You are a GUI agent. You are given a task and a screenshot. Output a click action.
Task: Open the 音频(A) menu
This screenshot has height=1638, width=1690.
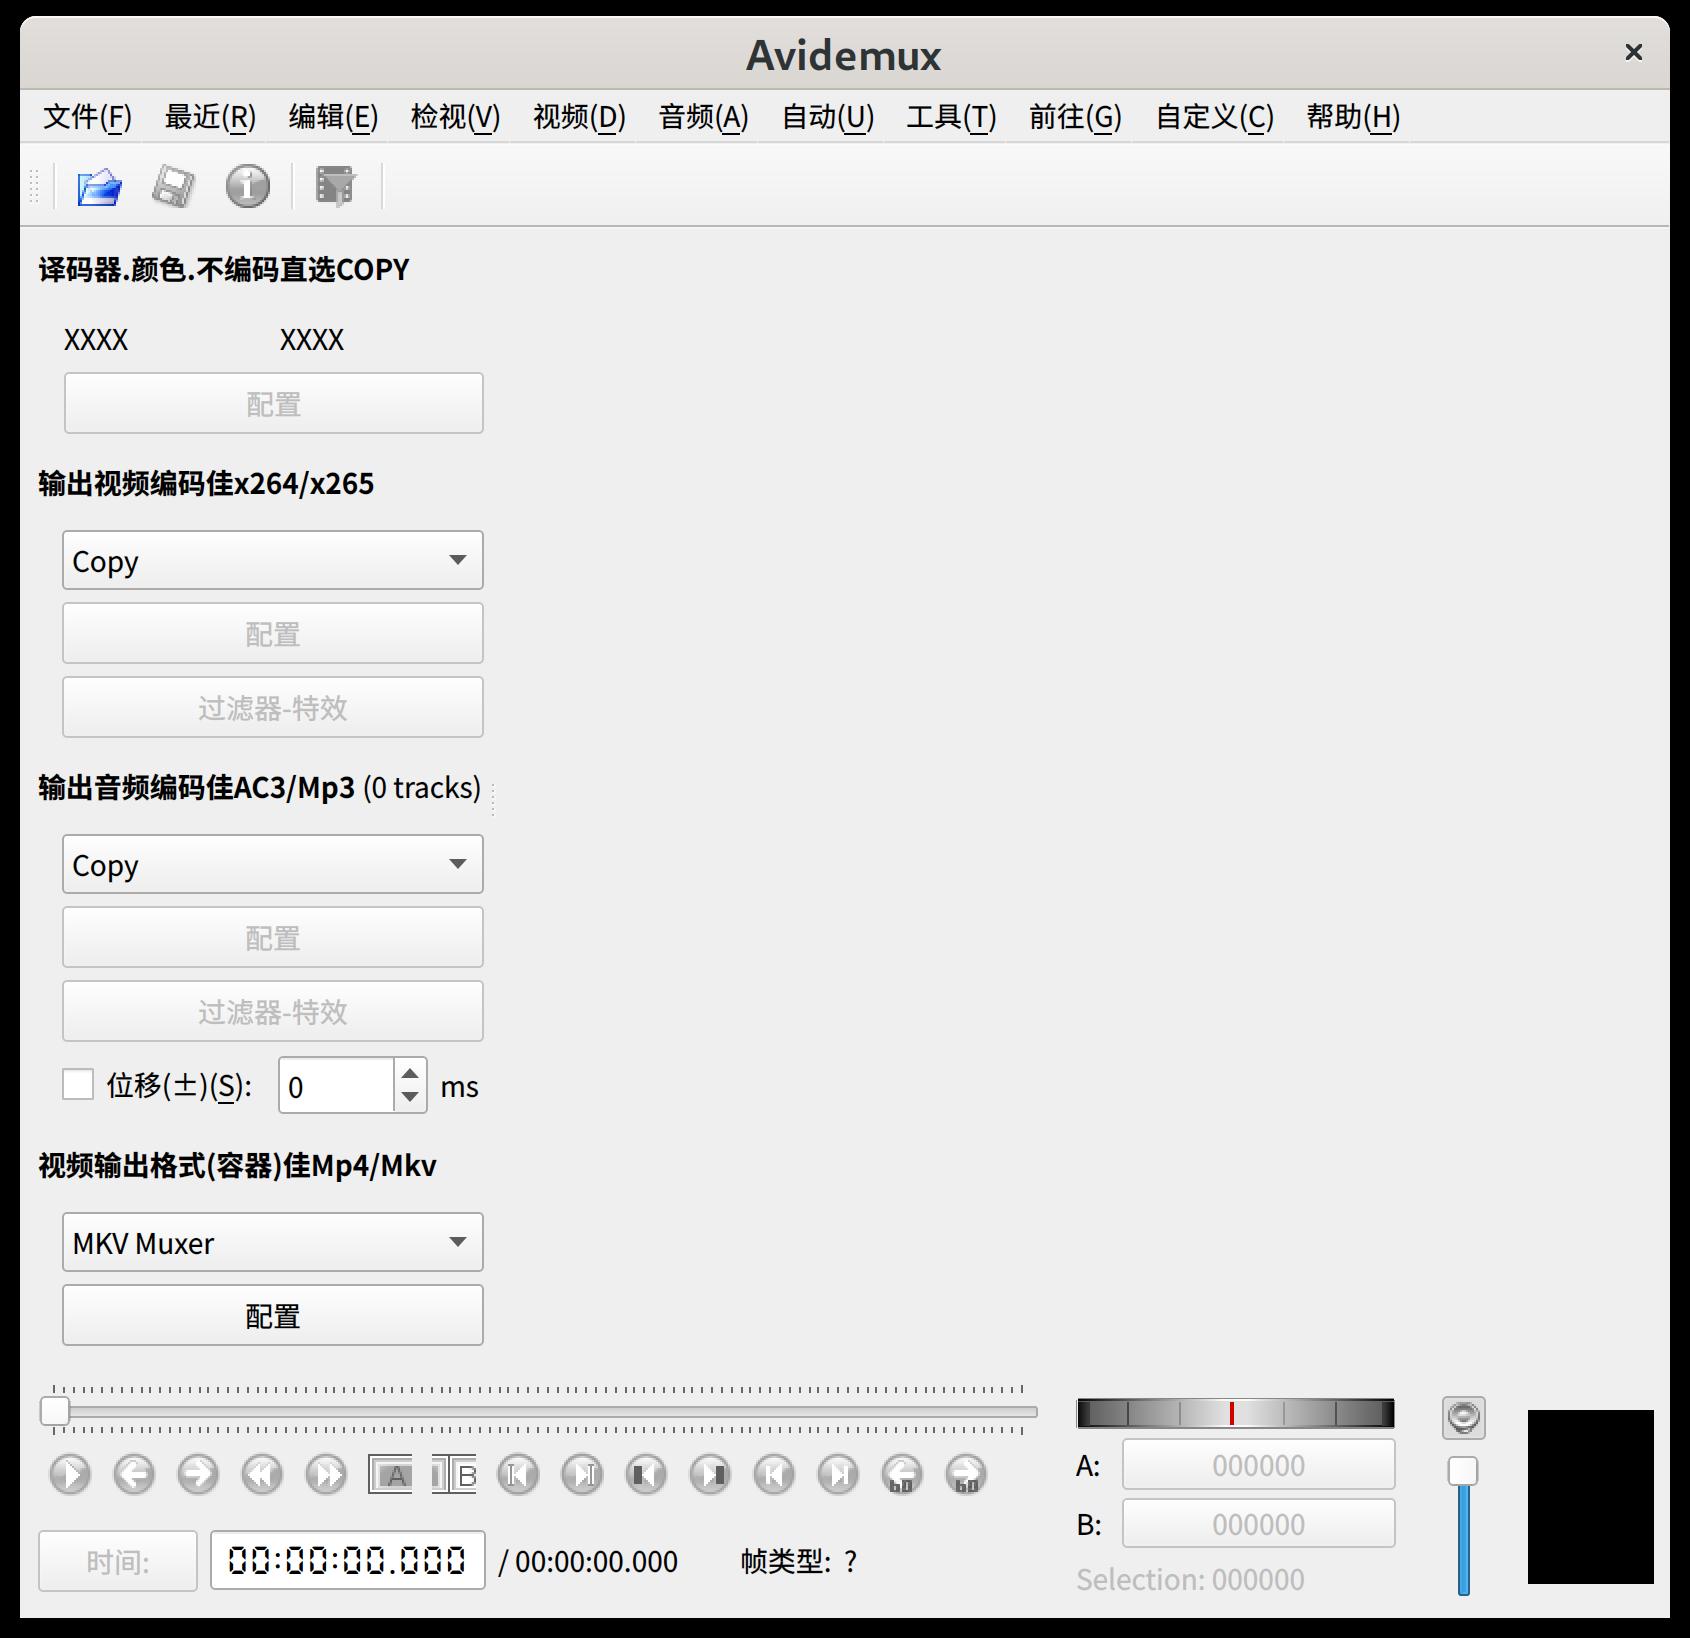click(x=703, y=117)
